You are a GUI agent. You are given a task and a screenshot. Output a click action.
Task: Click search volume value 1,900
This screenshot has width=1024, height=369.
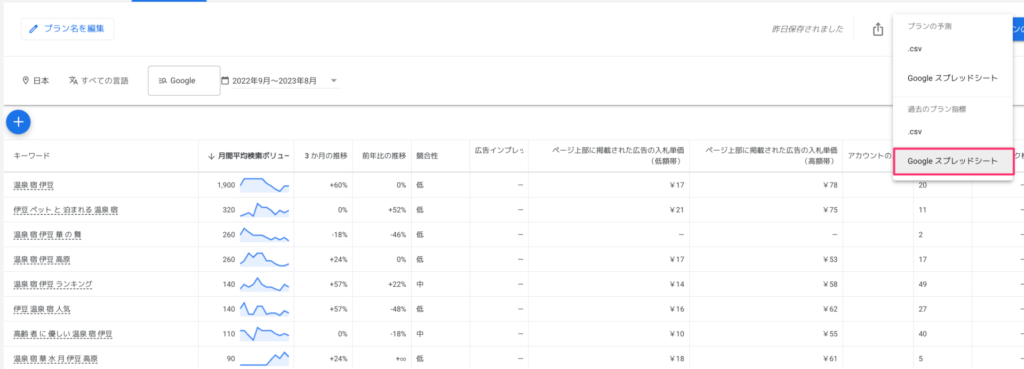coord(225,185)
